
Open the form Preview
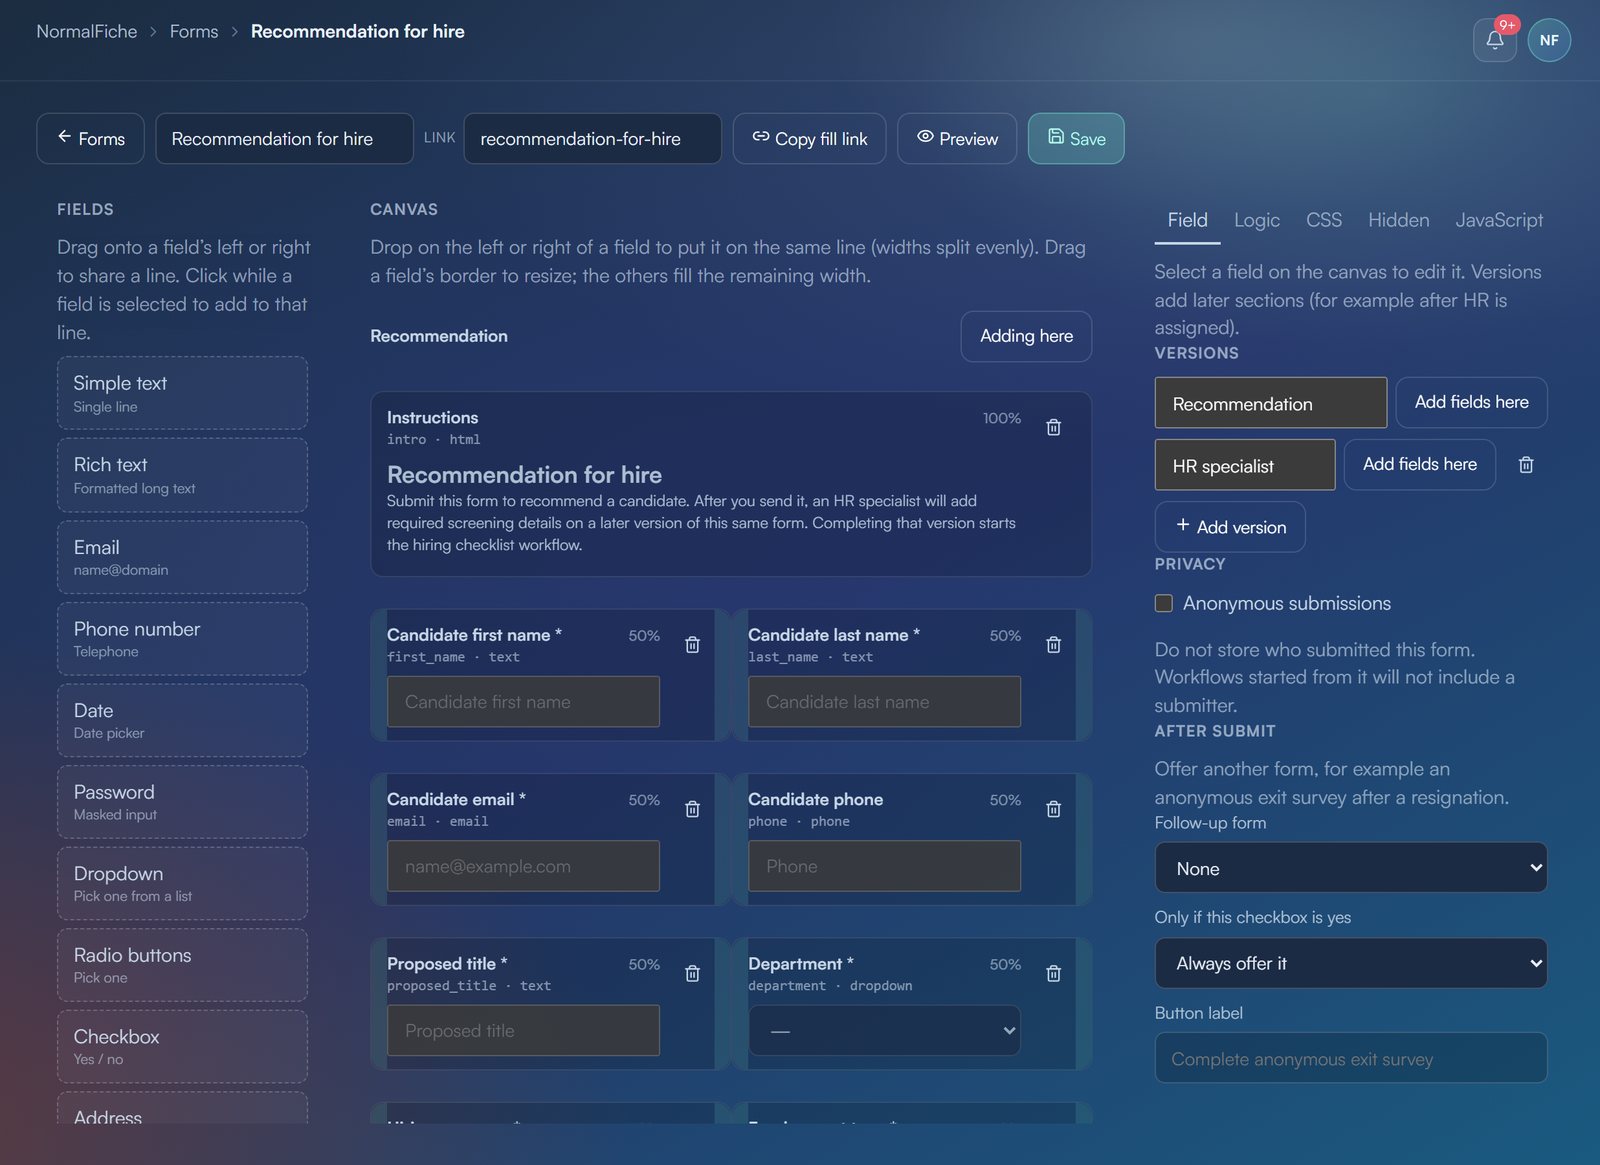point(957,138)
